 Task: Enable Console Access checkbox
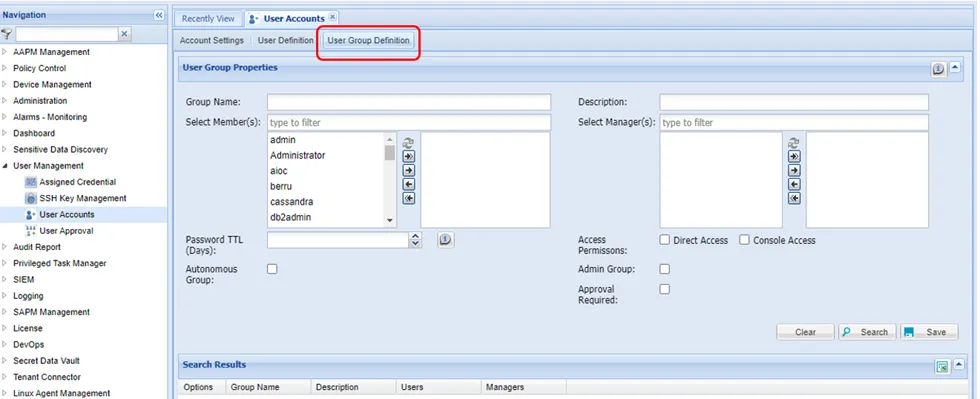744,240
